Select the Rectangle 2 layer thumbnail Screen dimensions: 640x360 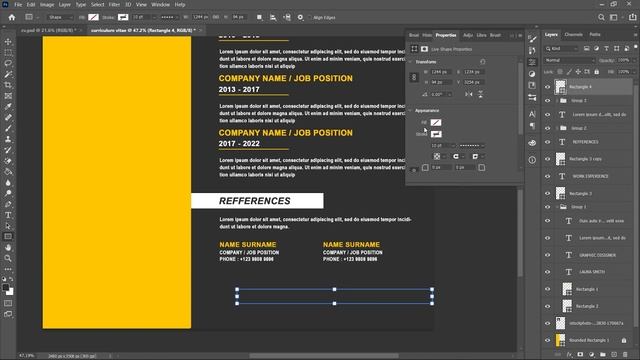[567, 306]
